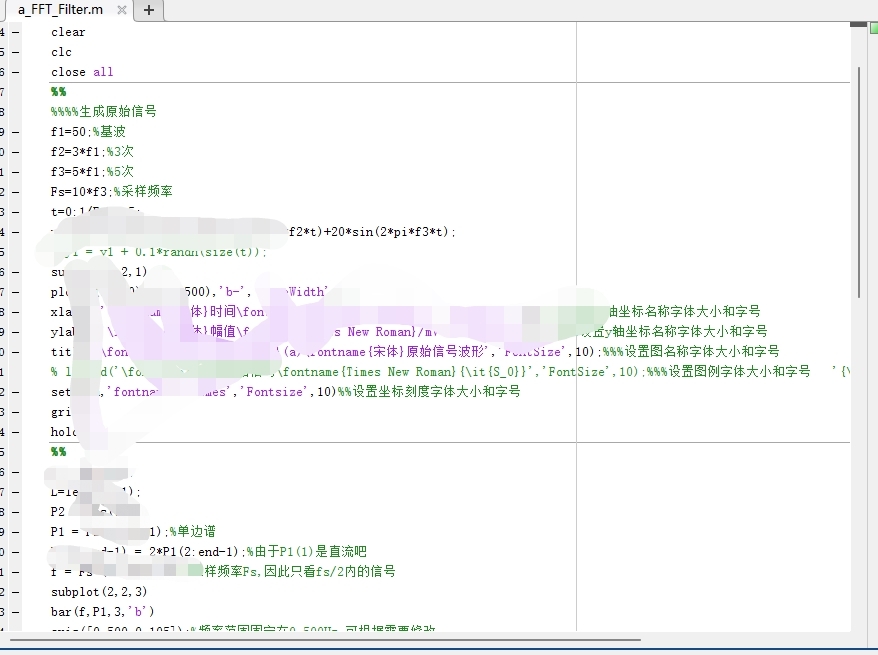Place cursor on the 'clc' command
This screenshot has height=655, width=878.
coord(61,52)
